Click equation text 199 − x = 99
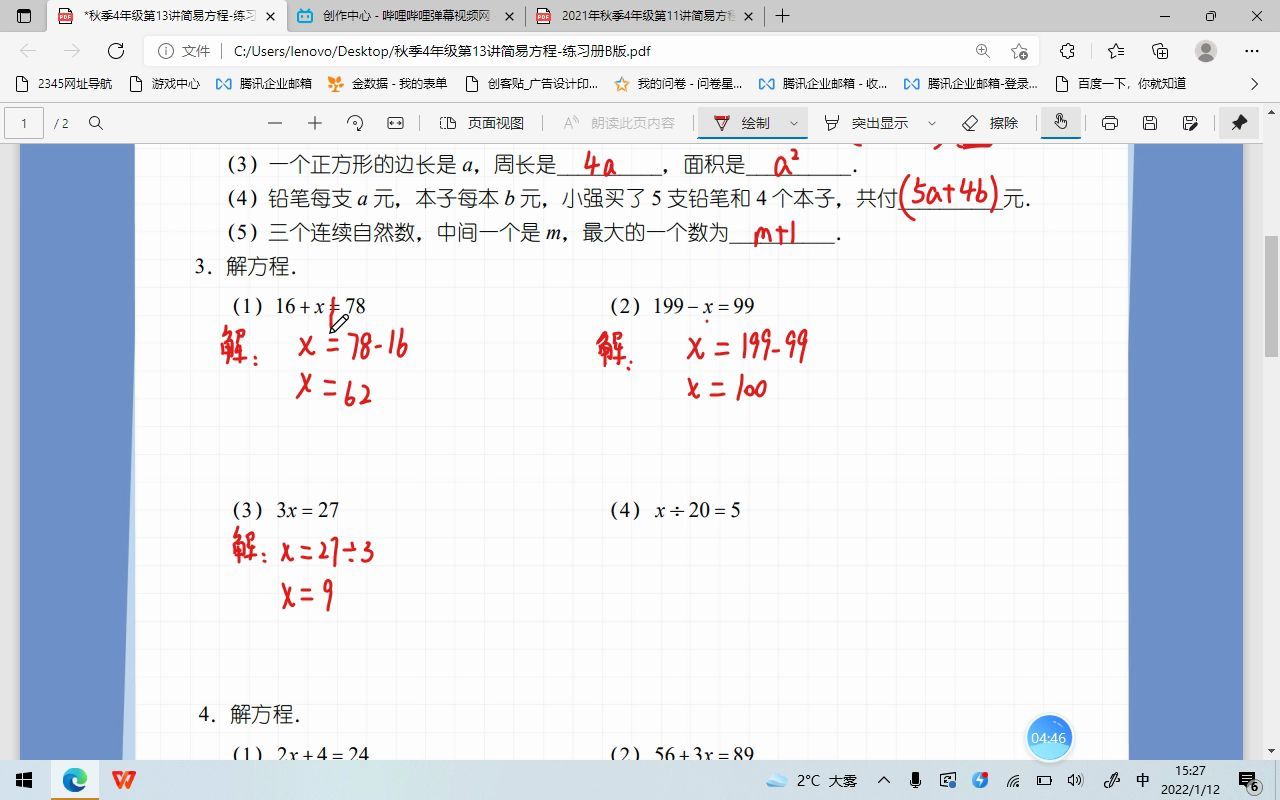Viewport: 1280px width, 800px height. pyautogui.click(x=704, y=306)
